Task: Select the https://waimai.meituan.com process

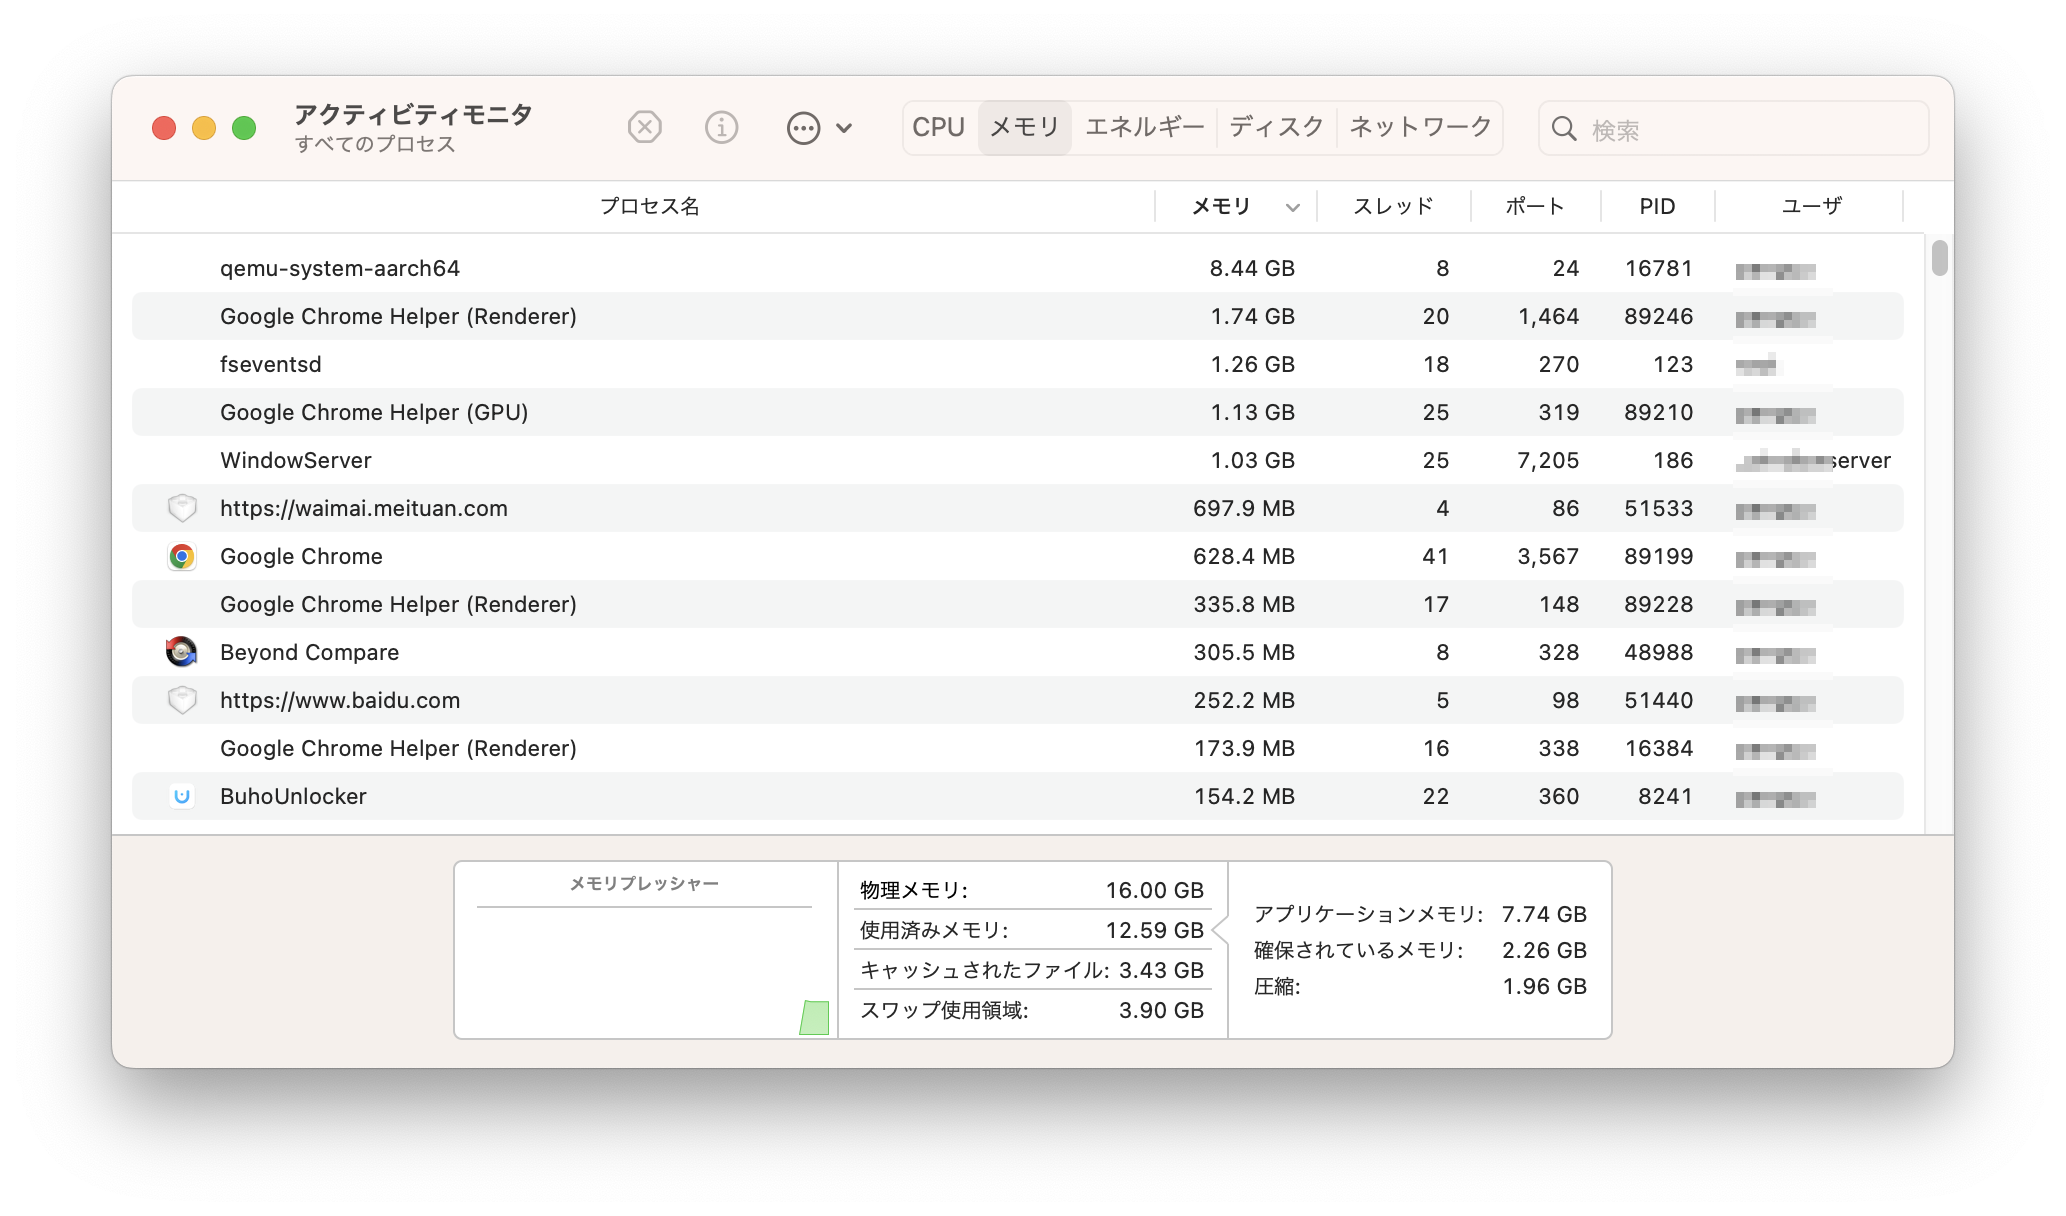Action: 364,508
